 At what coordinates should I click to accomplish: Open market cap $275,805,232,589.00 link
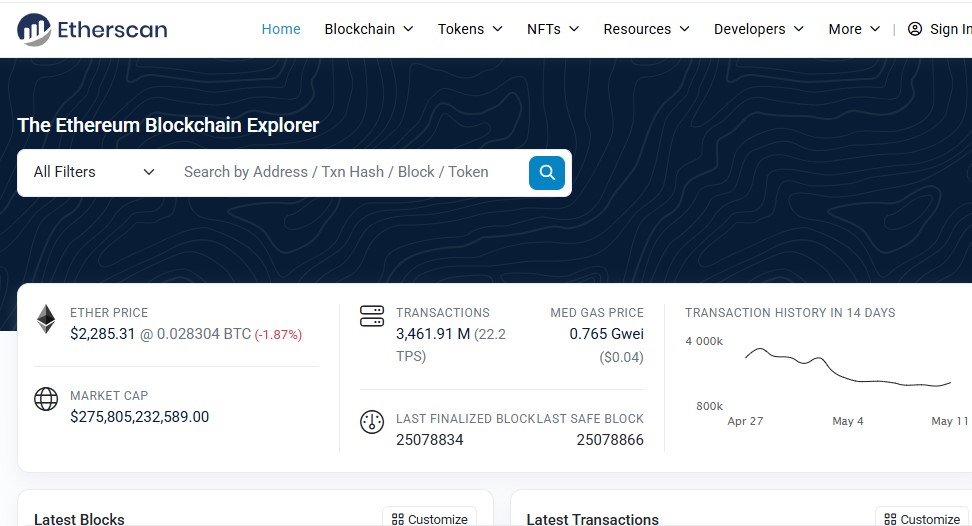click(139, 417)
